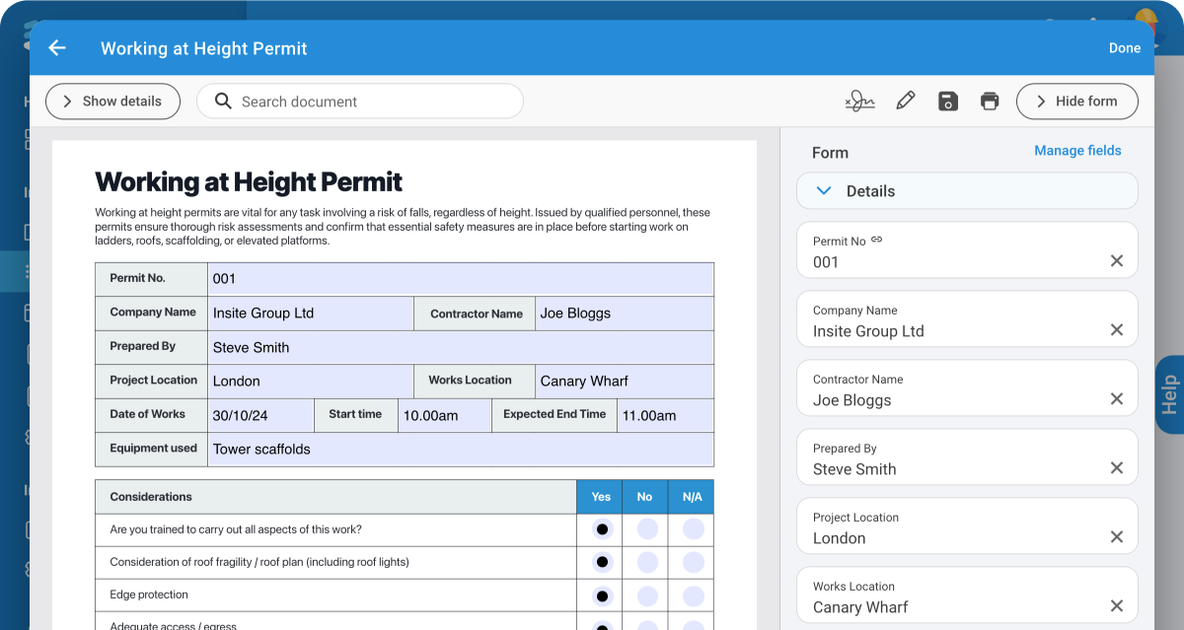This screenshot has width=1184, height=630.
Task: Save the permit using the floppy disk icon
Action: point(947,100)
